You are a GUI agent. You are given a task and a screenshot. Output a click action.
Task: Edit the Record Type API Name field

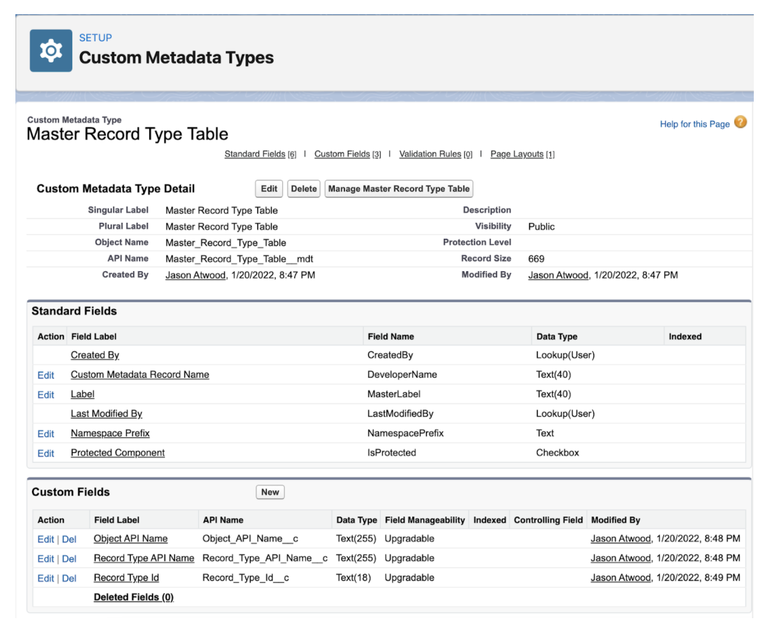[x=46, y=558]
